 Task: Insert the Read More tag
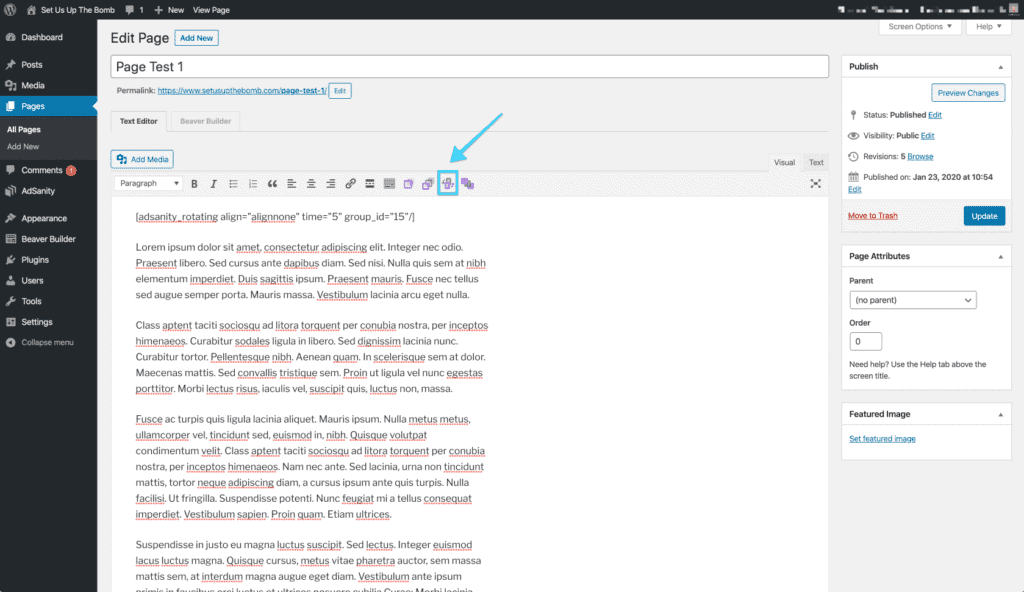369,183
